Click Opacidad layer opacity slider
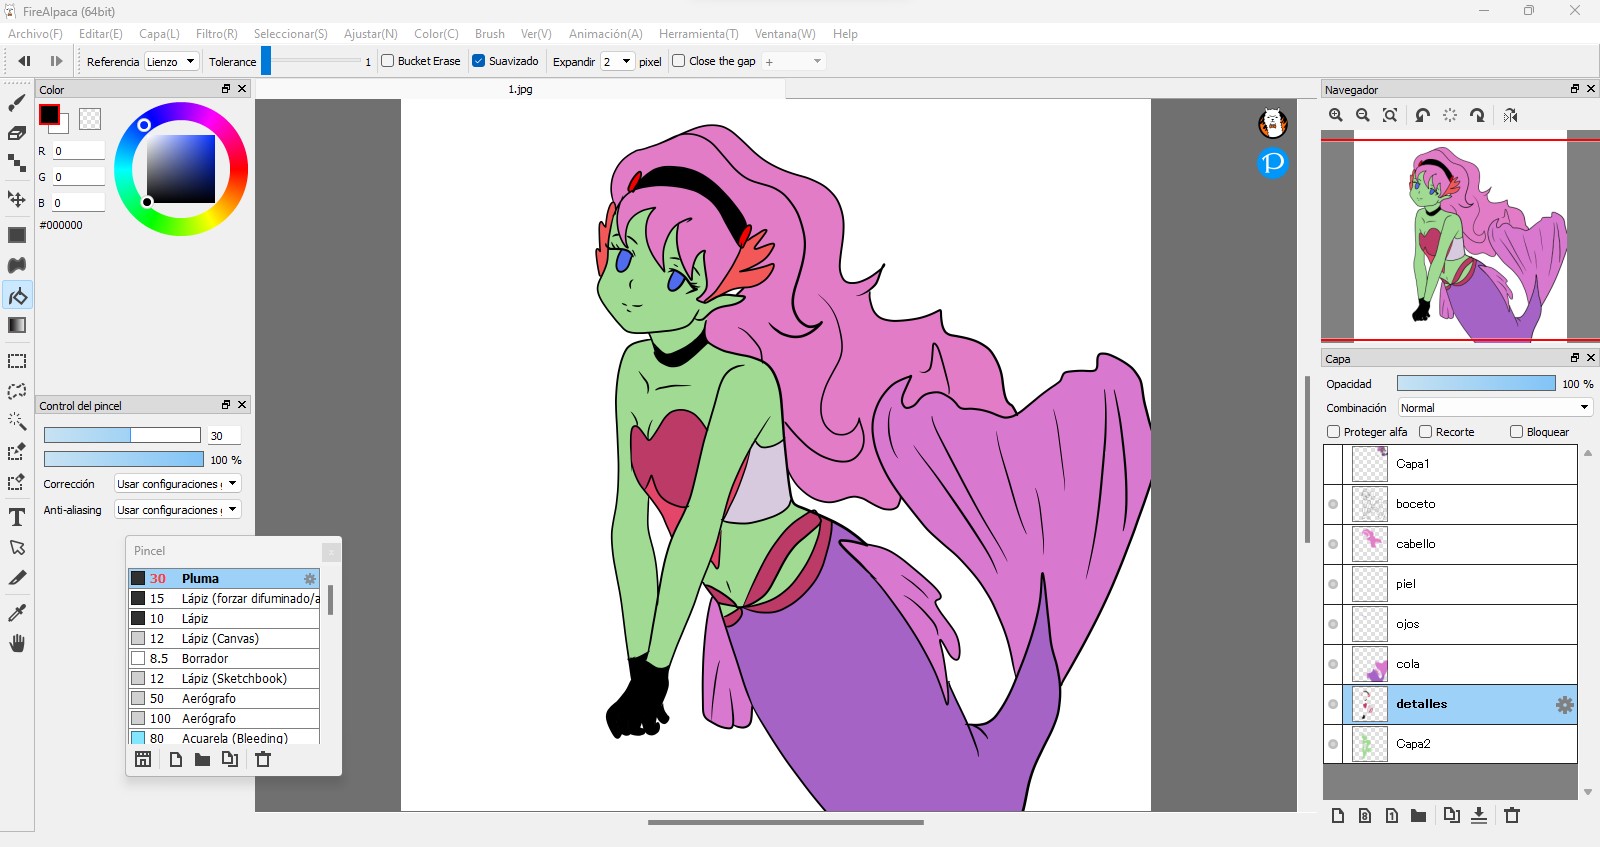This screenshot has width=1600, height=847. pyautogui.click(x=1476, y=383)
